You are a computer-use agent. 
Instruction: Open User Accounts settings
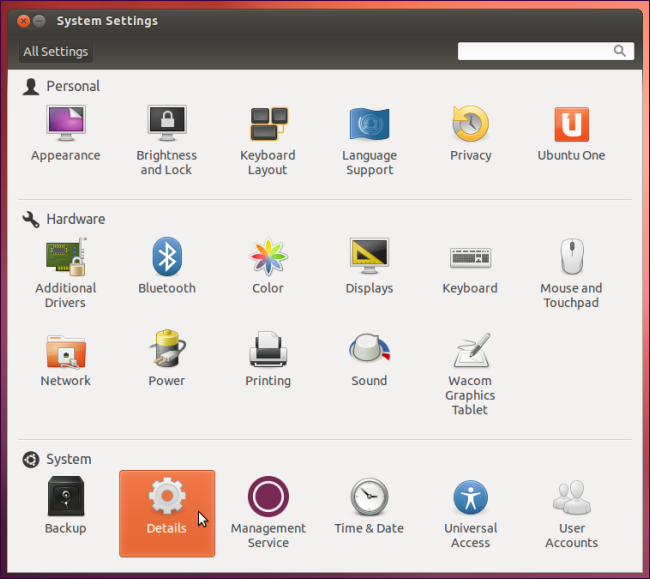point(572,512)
